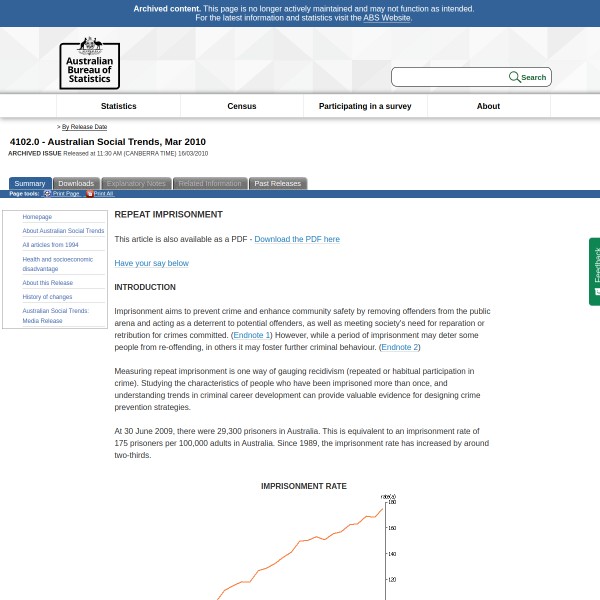Select Participating in a survey menu
Screen dimensions: 600x600
click(364, 106)
